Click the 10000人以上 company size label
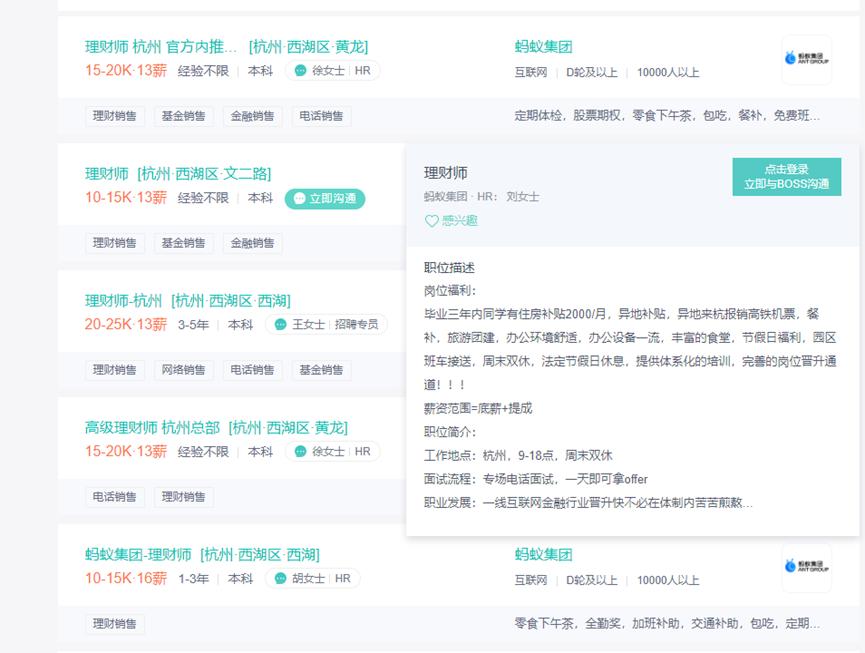865x653 pixels. (667, 72)
